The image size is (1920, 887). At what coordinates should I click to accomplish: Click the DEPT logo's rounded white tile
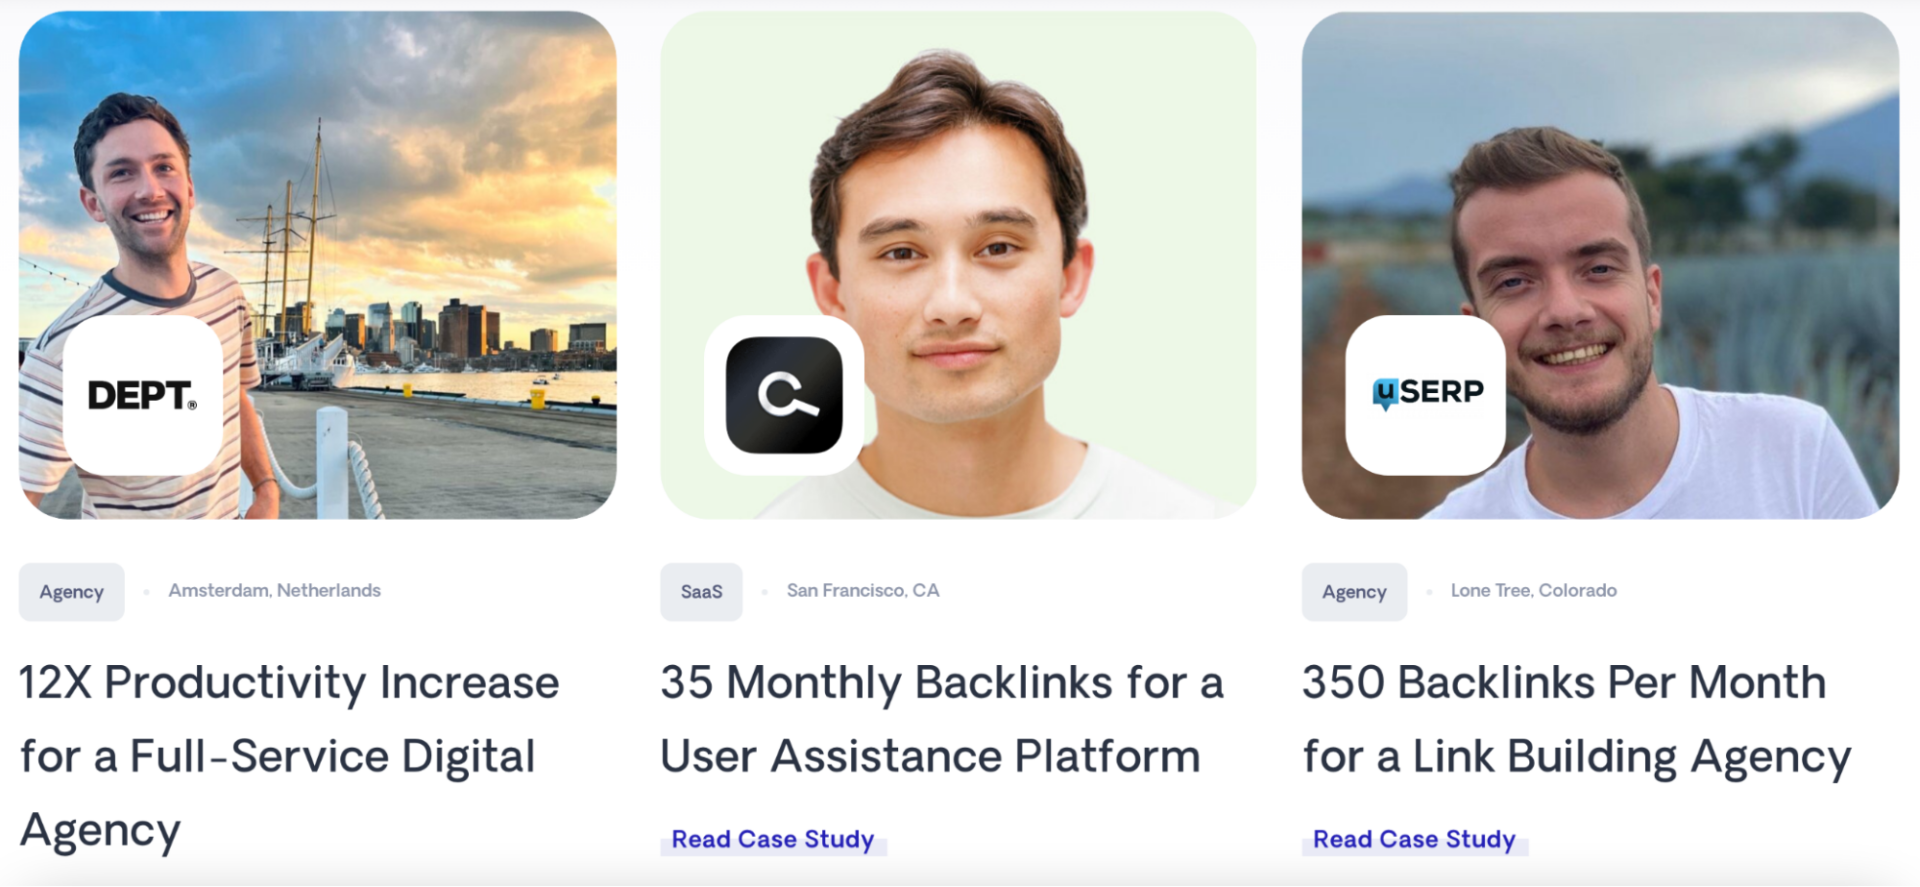point(141,394)
